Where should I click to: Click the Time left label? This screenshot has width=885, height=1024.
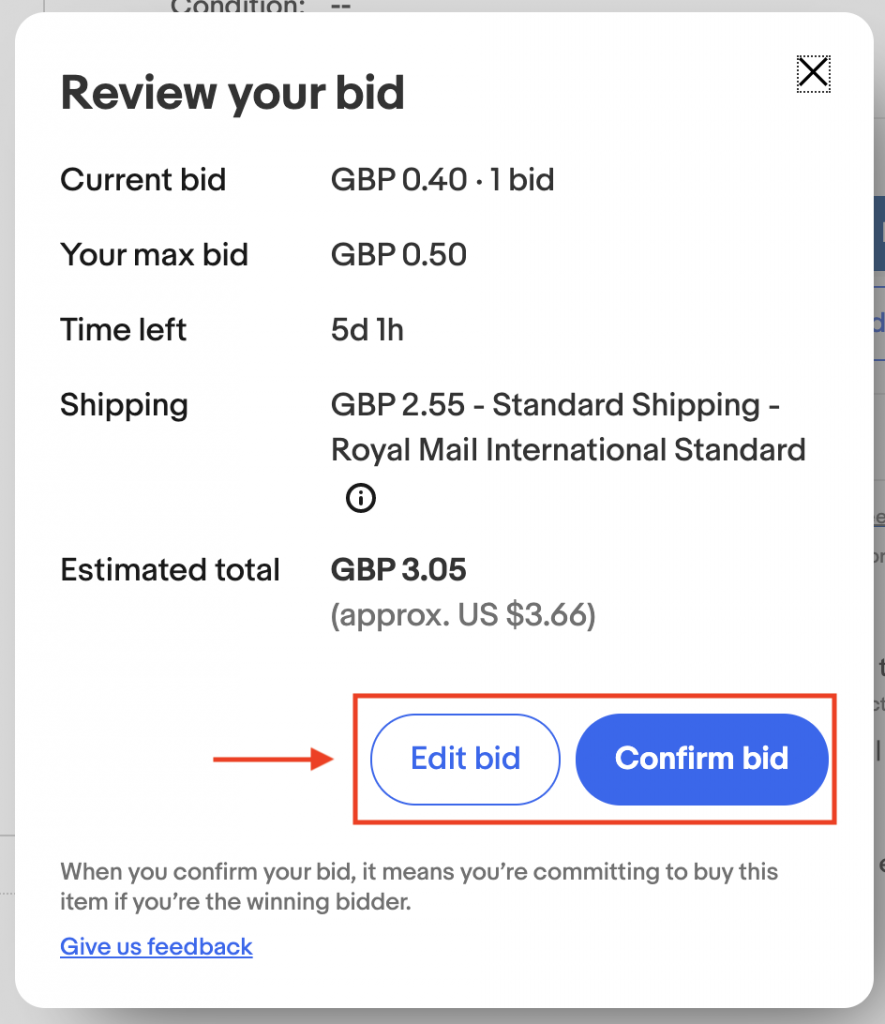(123, 330)
